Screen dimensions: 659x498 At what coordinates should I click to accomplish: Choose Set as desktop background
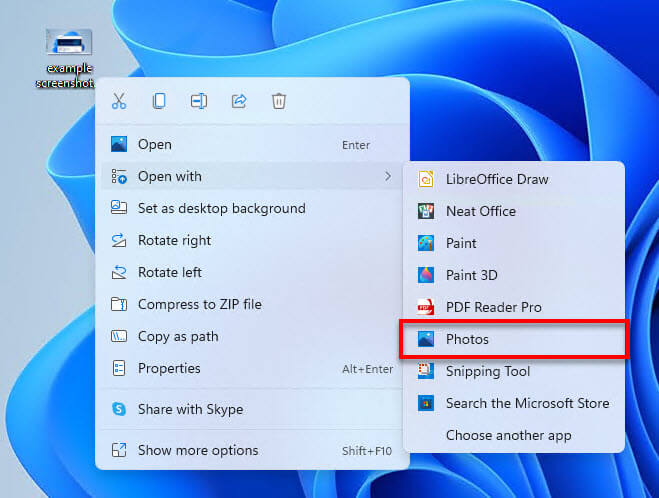(252, 208)
